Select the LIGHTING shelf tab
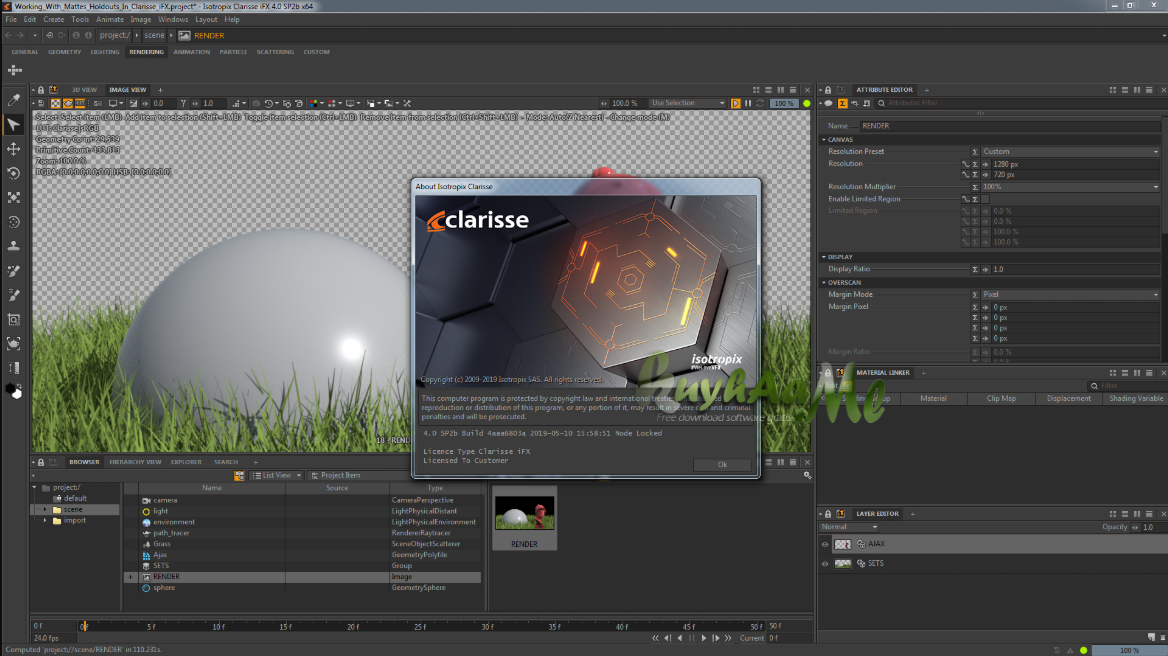The image size is (1168, 656). 105,52
